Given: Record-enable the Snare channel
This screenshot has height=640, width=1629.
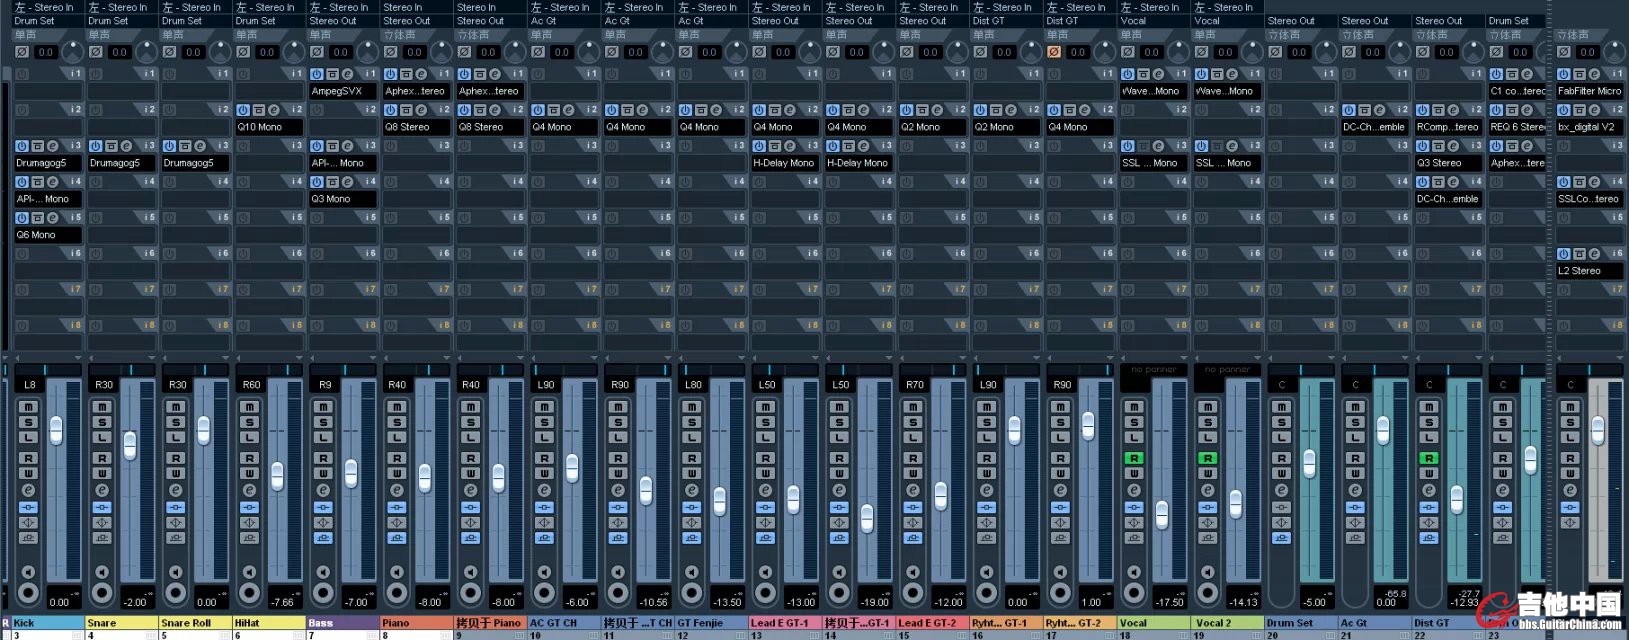Looking at the screenshot, I should [x=102, y=593].
